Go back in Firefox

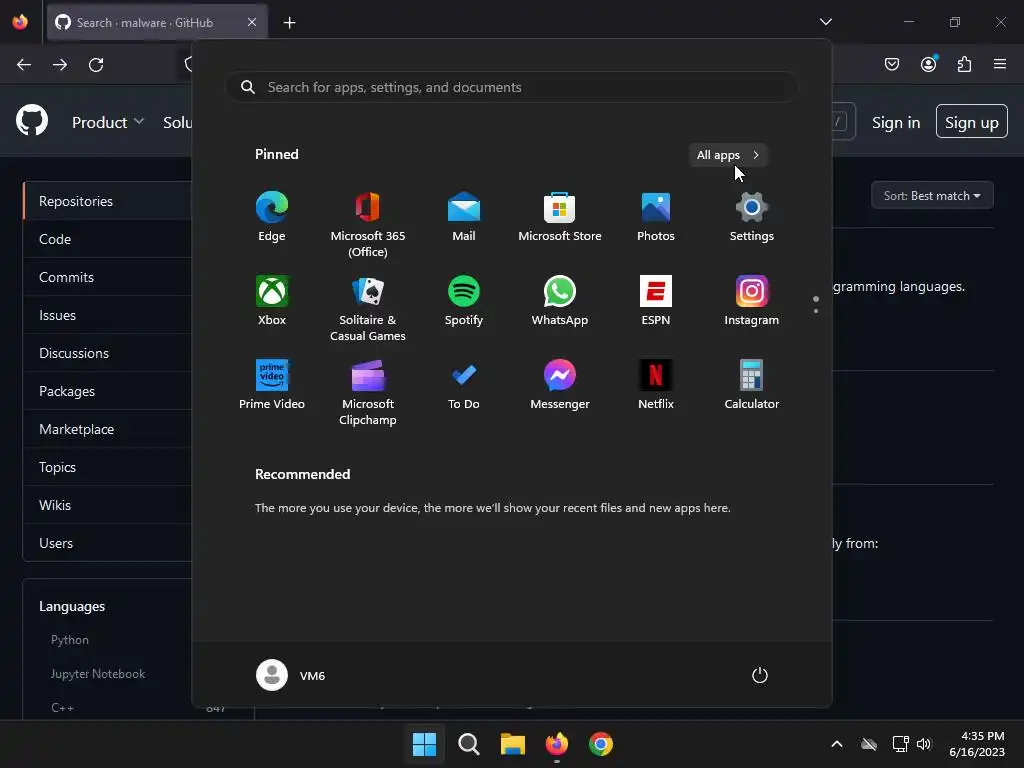tap(24, 65)
